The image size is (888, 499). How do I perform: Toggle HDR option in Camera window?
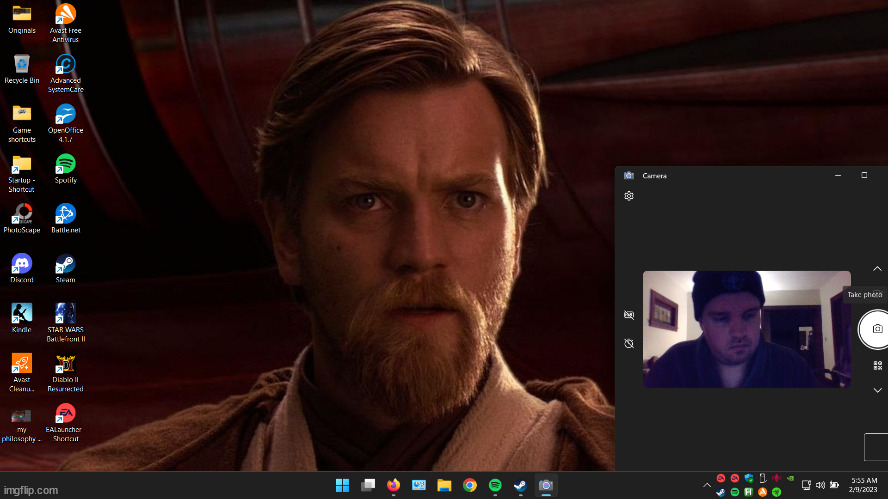click(629, 315)
